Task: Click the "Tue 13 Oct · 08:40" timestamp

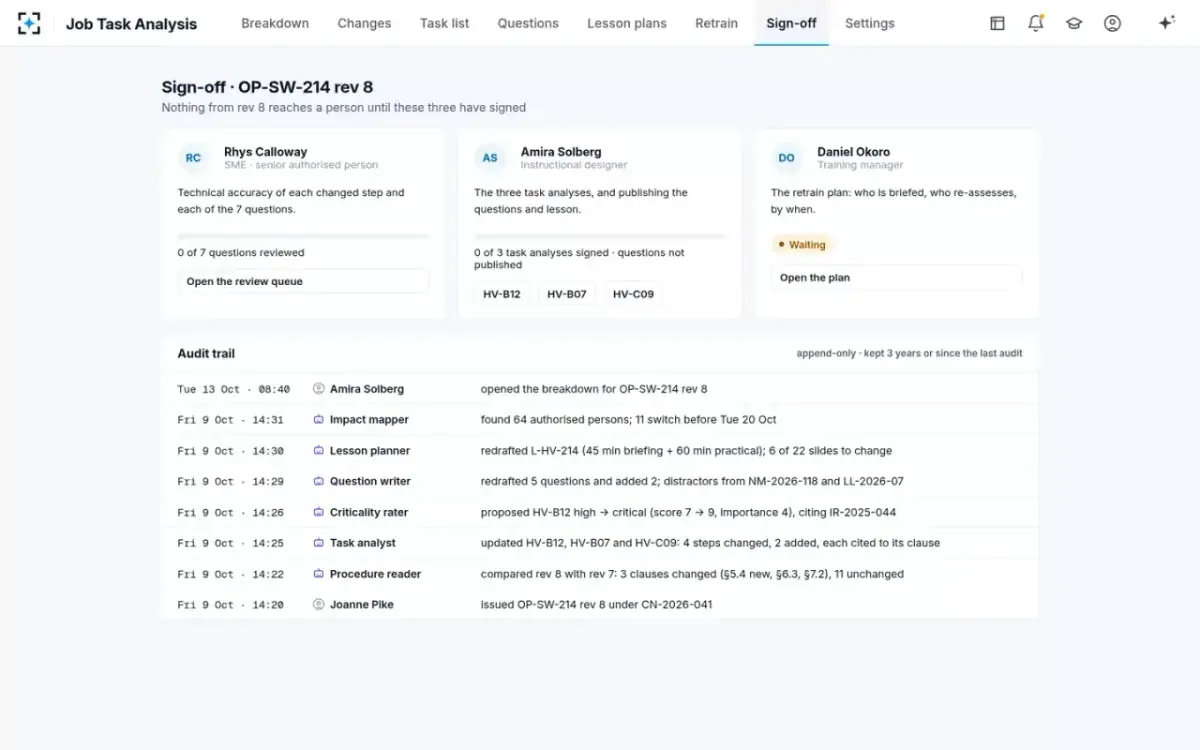Action: tap(234, 389)
